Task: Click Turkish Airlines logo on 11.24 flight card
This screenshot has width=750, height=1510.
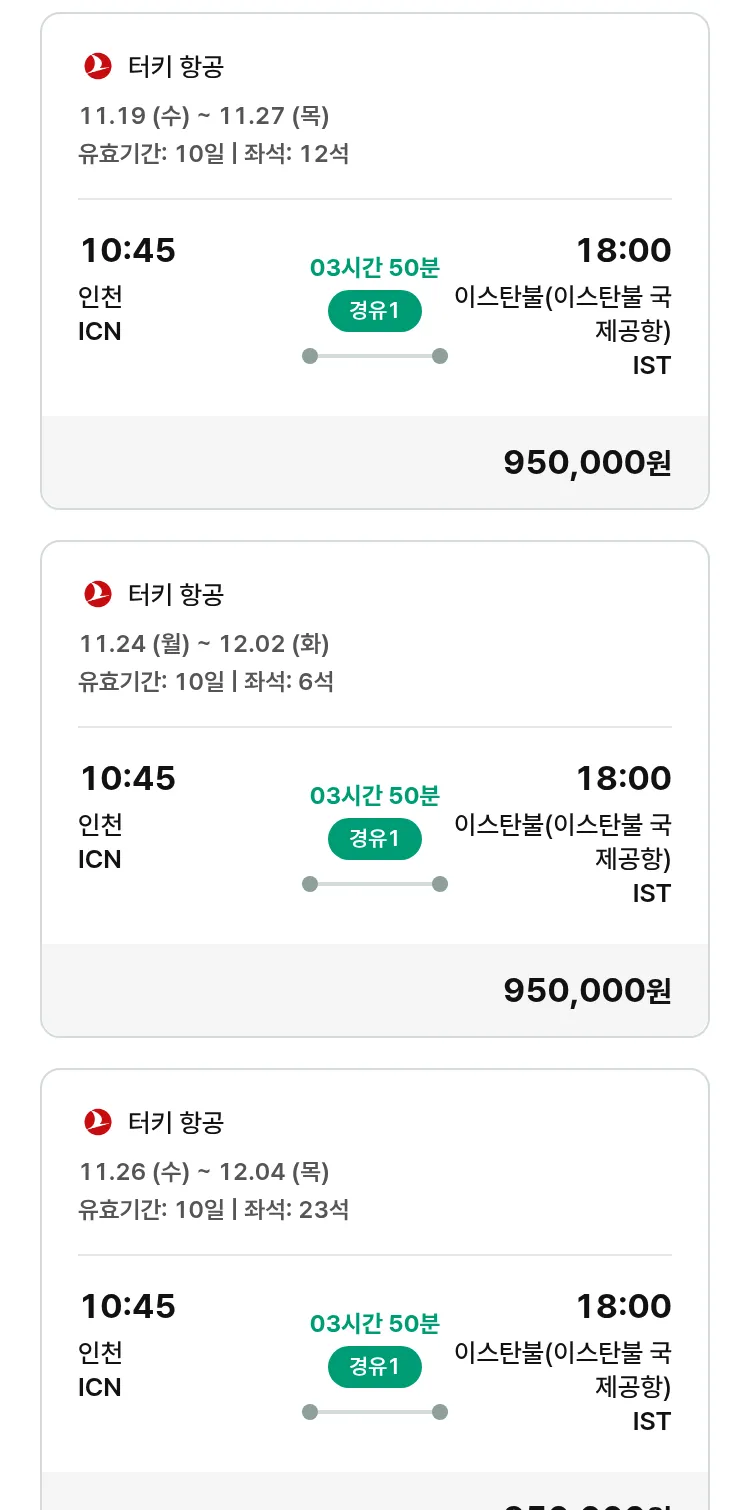Action: (98, 594)
